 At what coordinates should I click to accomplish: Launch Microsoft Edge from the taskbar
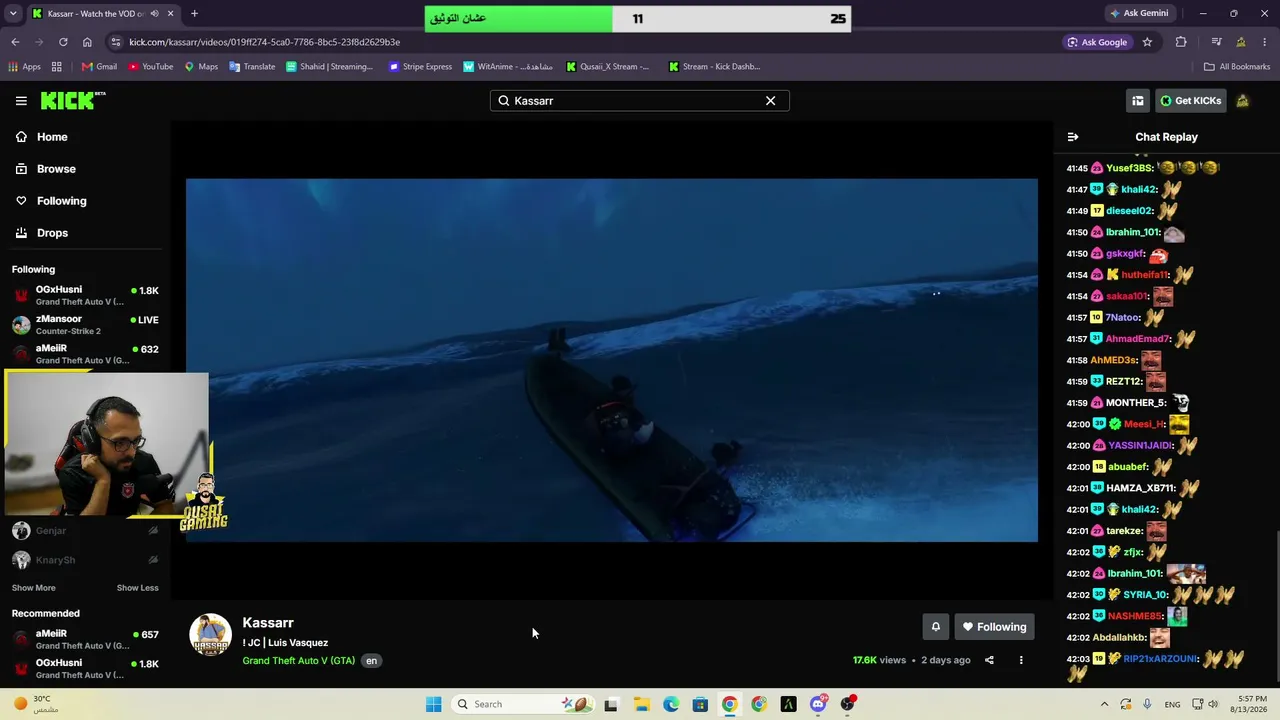pyautogui.click(x=671, y=704)
